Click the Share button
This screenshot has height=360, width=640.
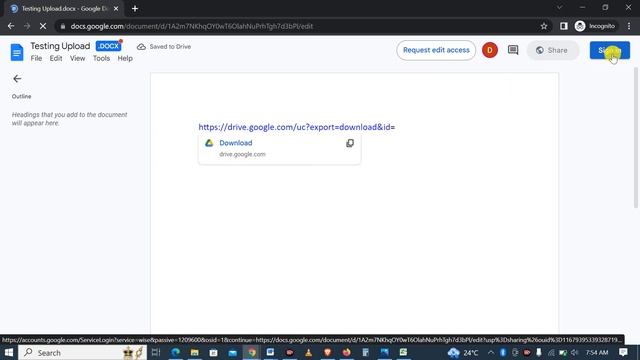pos(552,50)
